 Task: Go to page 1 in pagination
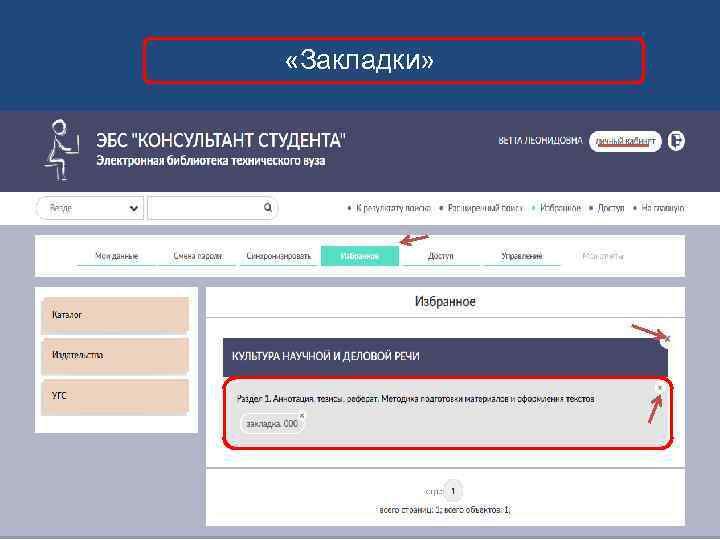pyautogui.click(x=453, y=491)
